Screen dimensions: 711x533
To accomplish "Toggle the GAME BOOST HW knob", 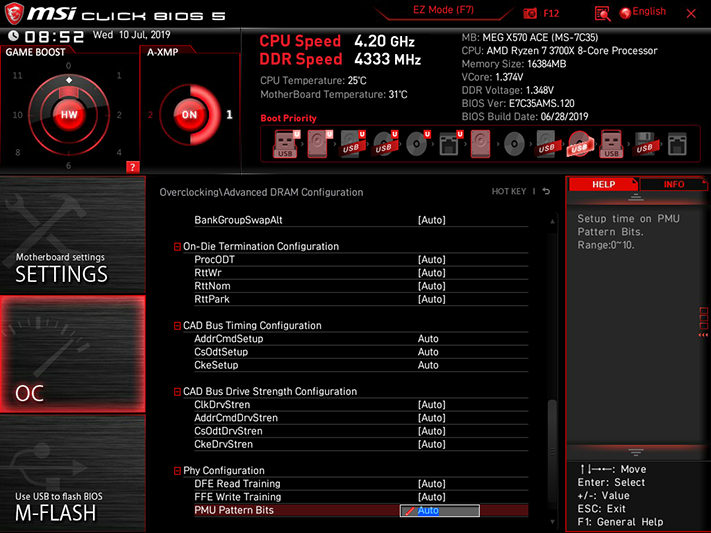I will click(x=69, y=114).
